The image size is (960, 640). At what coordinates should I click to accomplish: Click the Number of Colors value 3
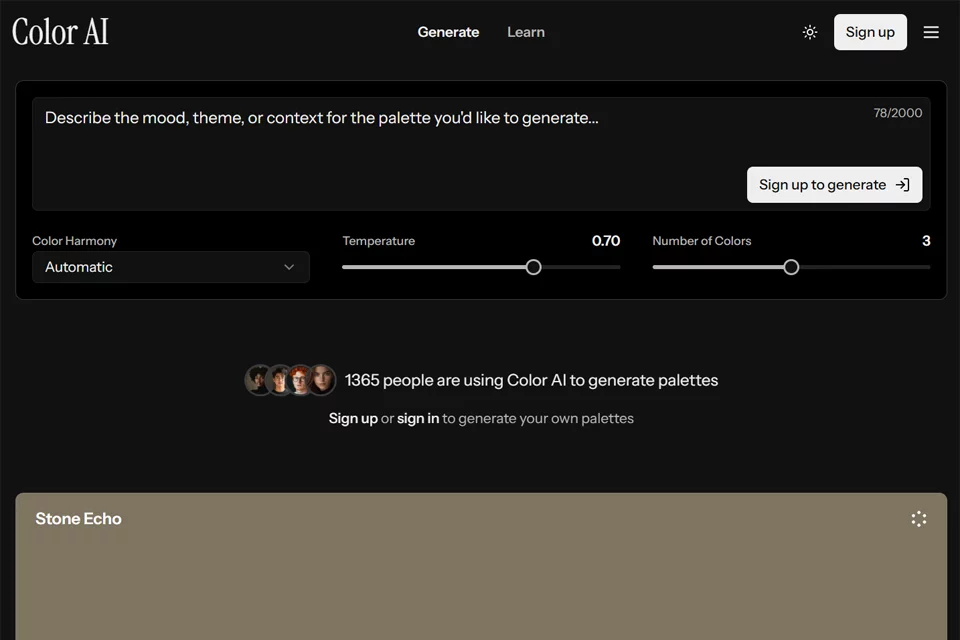(x=926, y=241)
